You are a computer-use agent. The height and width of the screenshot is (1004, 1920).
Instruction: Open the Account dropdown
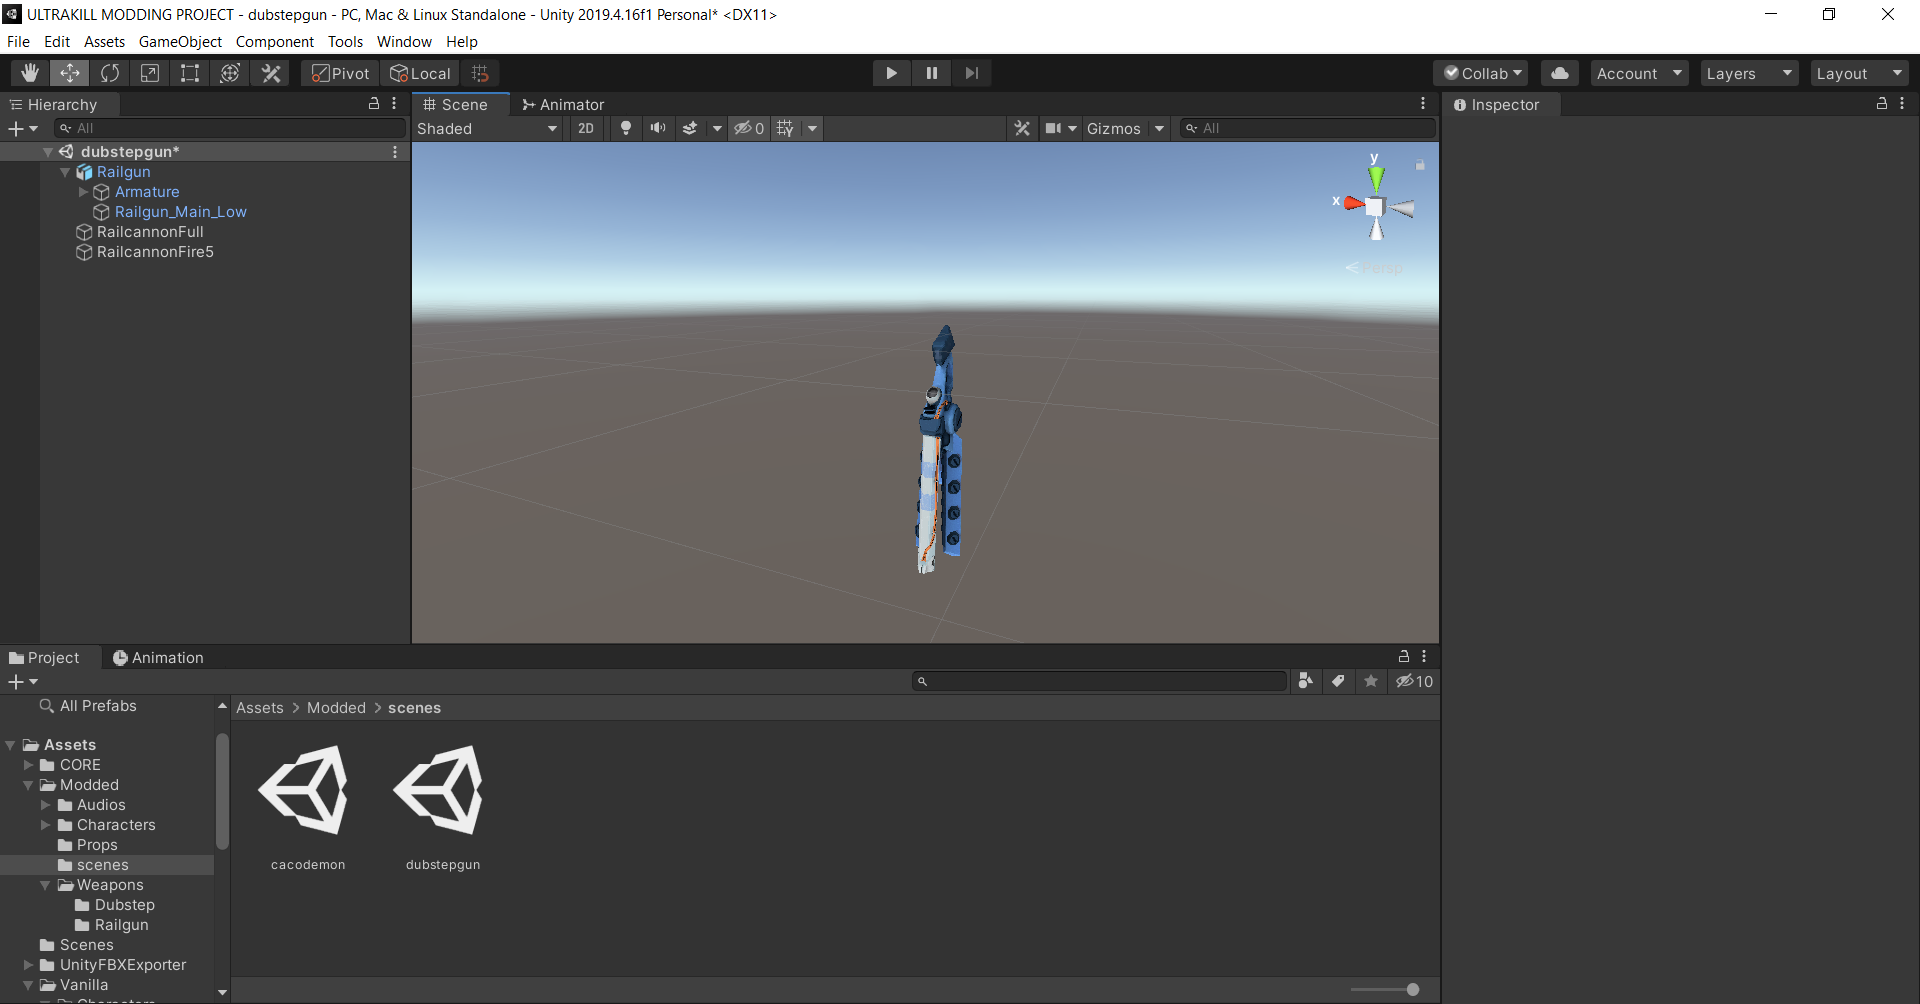click(x=1640, y=73)
